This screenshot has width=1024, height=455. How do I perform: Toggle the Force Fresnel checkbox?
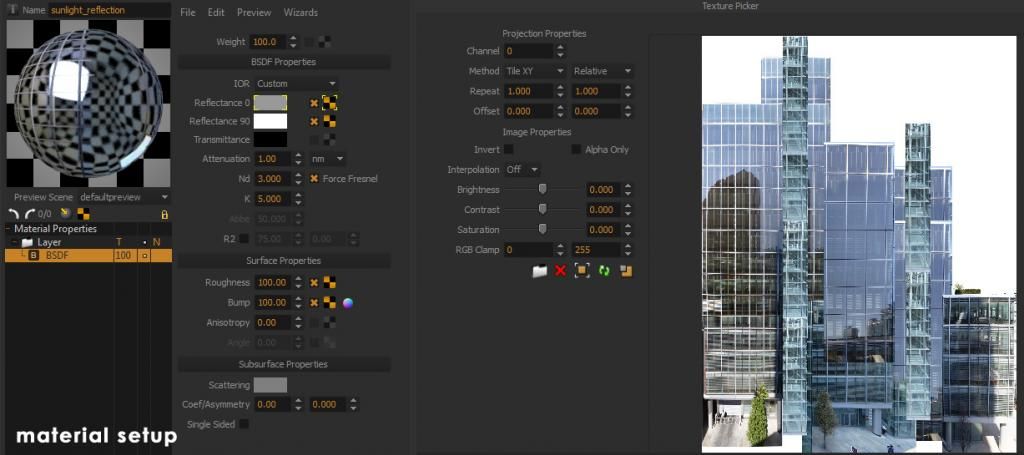pos(314,178)
